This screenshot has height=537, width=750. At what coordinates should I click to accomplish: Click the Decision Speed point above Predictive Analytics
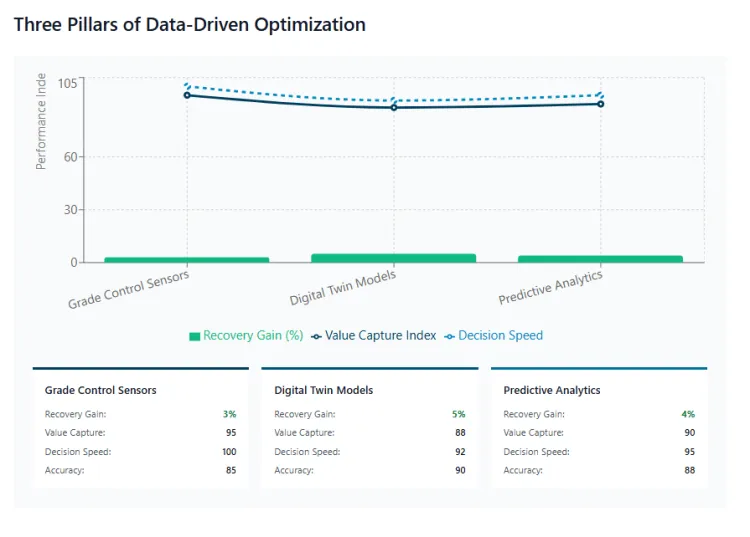click(x=600, y=95)
